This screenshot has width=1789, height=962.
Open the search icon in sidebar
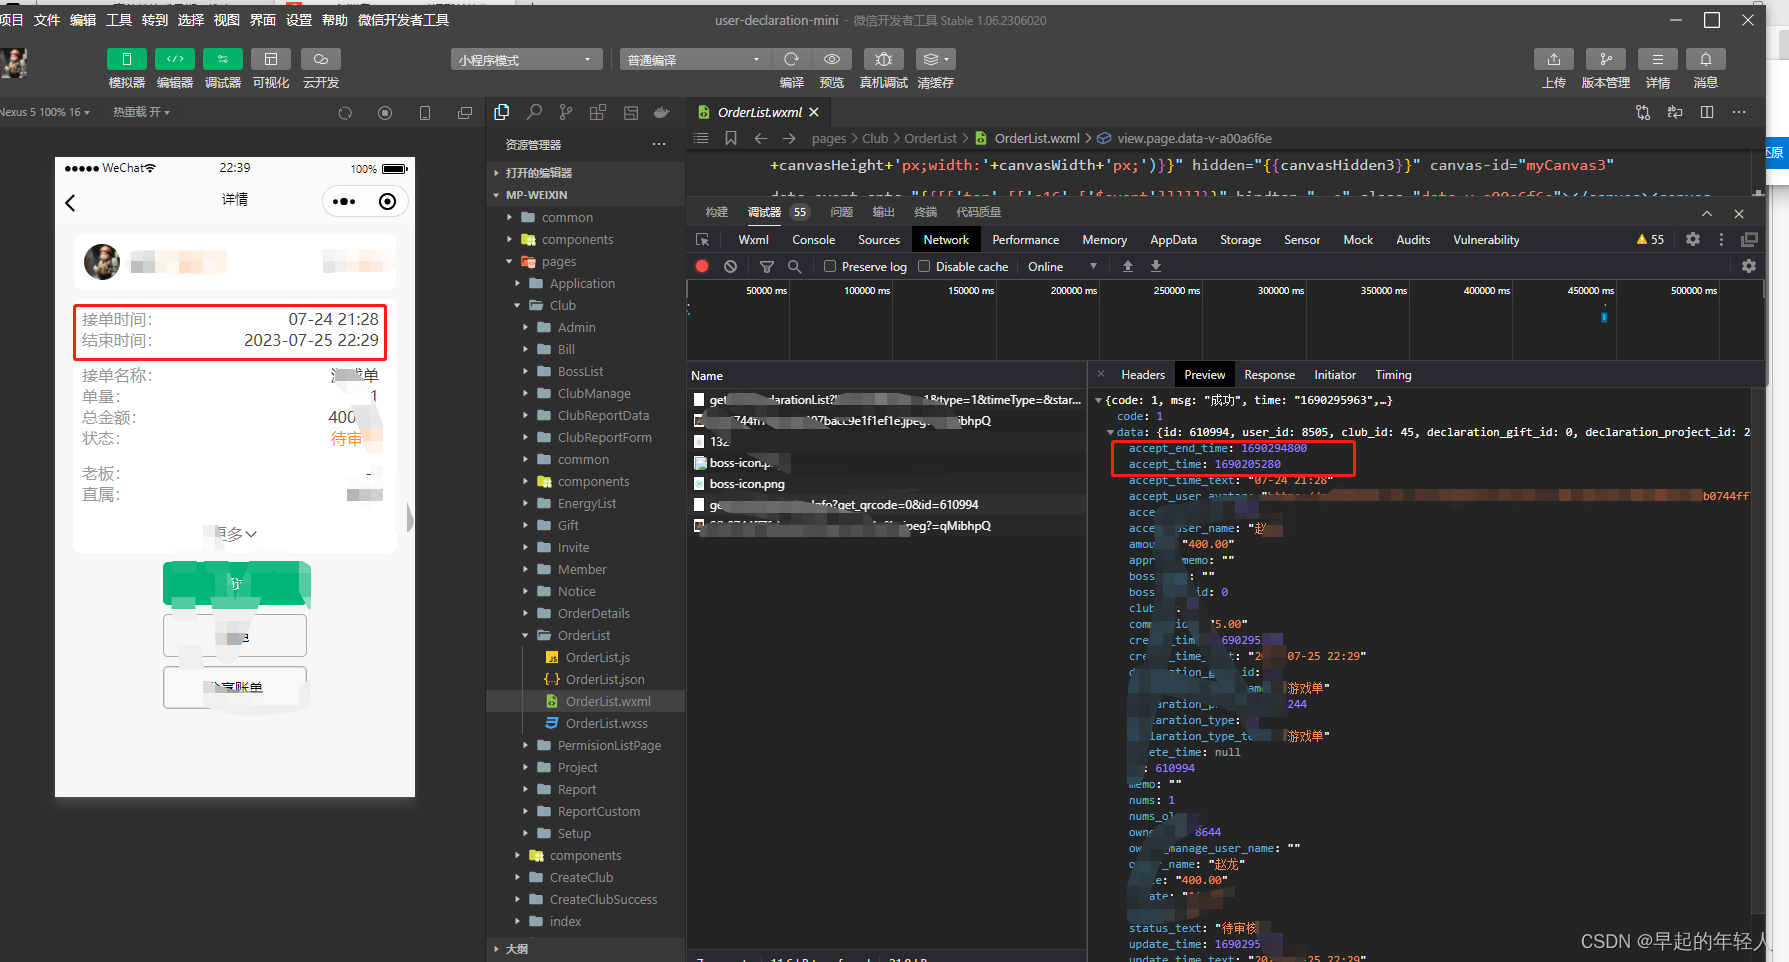pyautogui.click(x=535, y=112)
